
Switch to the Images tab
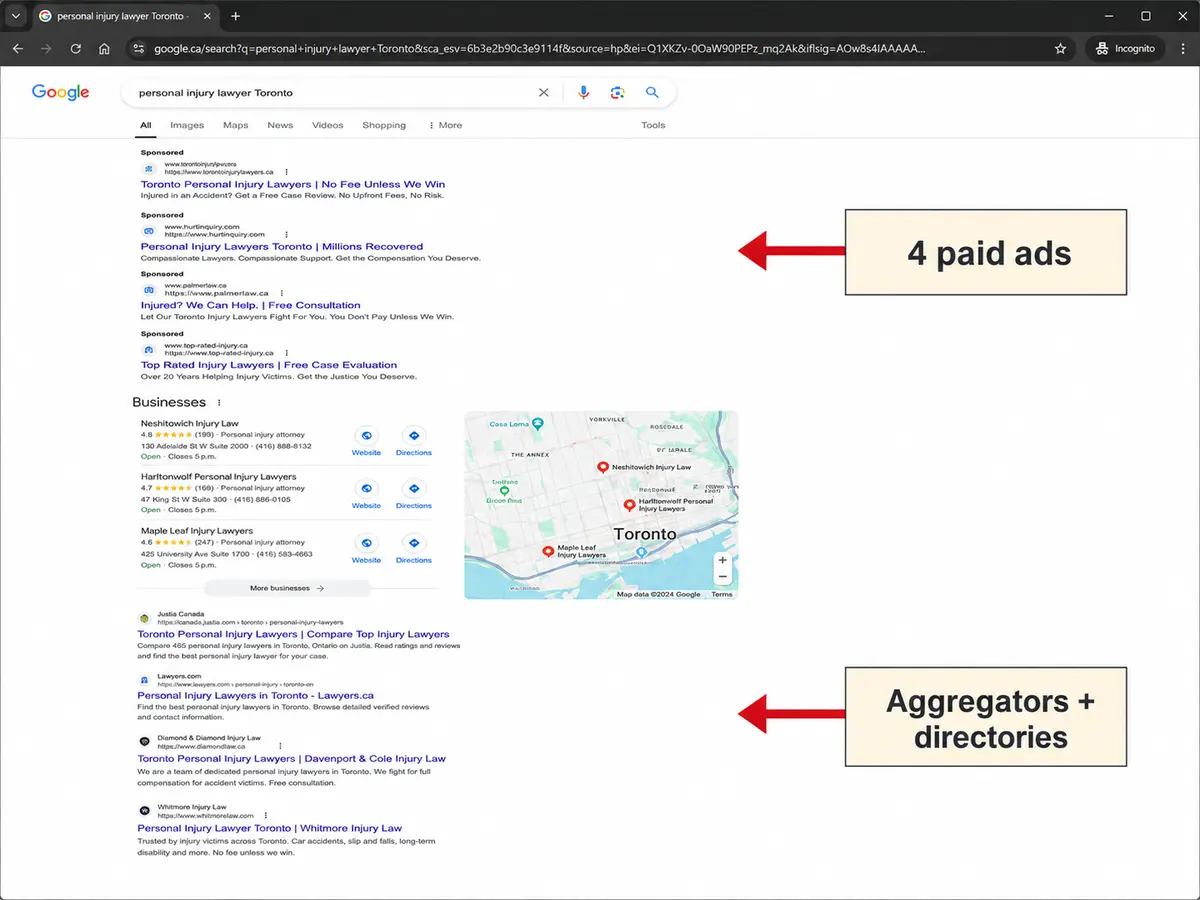[187, 125]
